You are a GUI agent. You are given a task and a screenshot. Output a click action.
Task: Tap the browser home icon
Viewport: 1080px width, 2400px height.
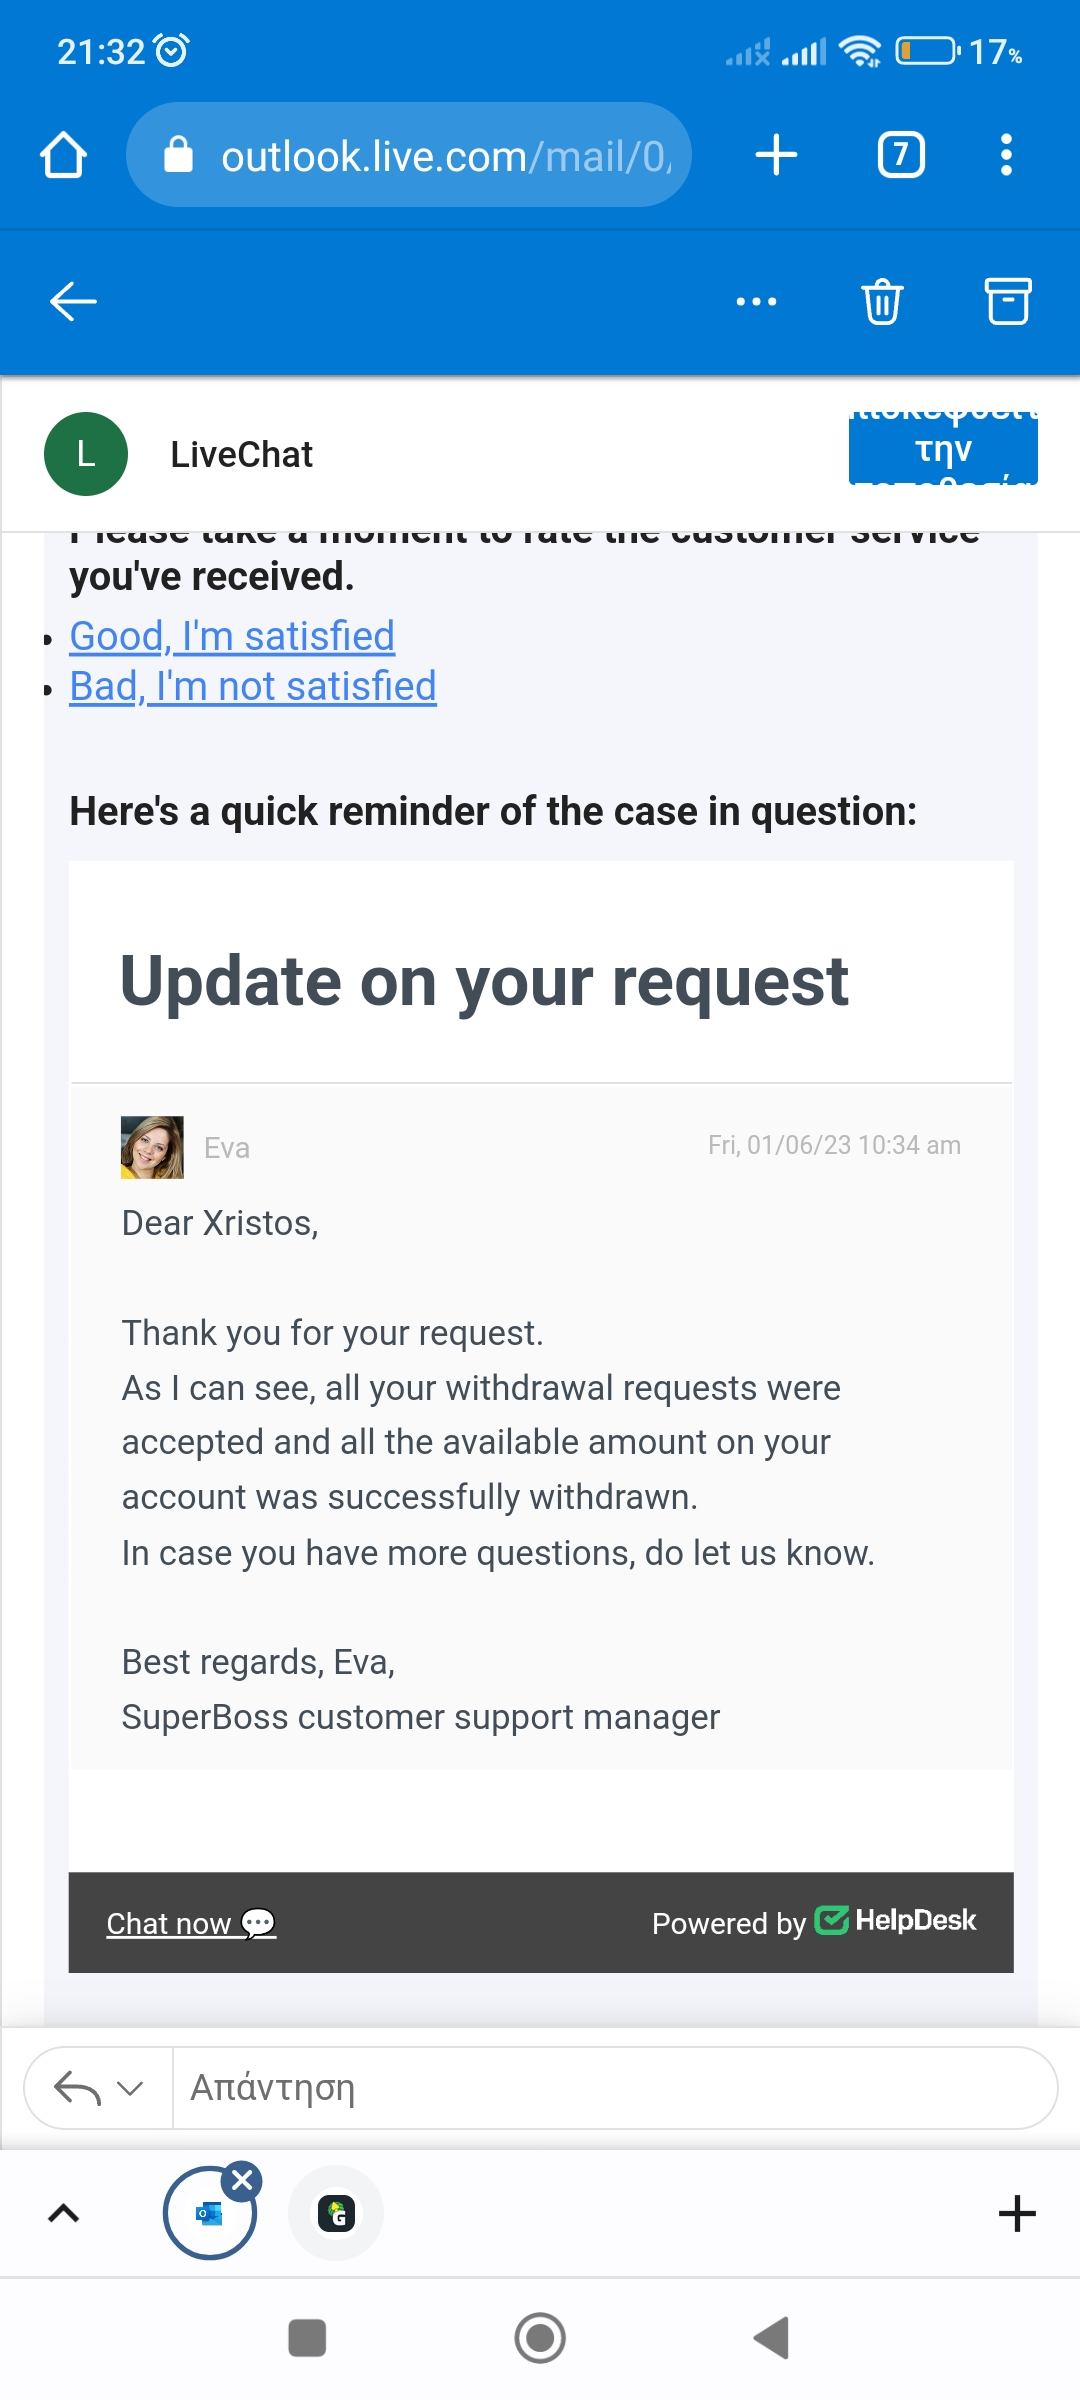(63, 156)
